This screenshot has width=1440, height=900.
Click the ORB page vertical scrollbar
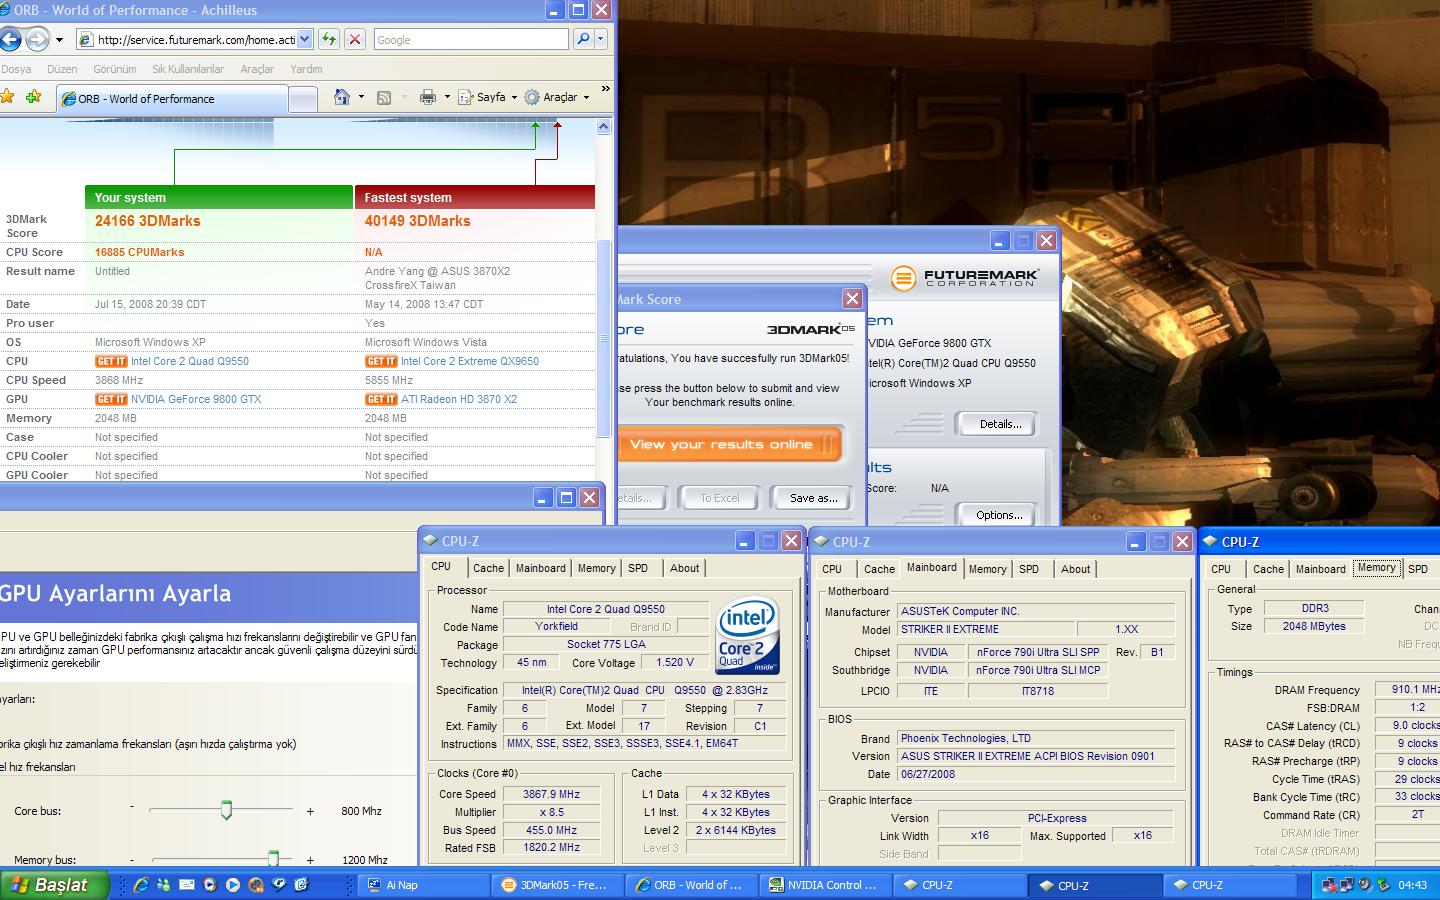(603, 338)
